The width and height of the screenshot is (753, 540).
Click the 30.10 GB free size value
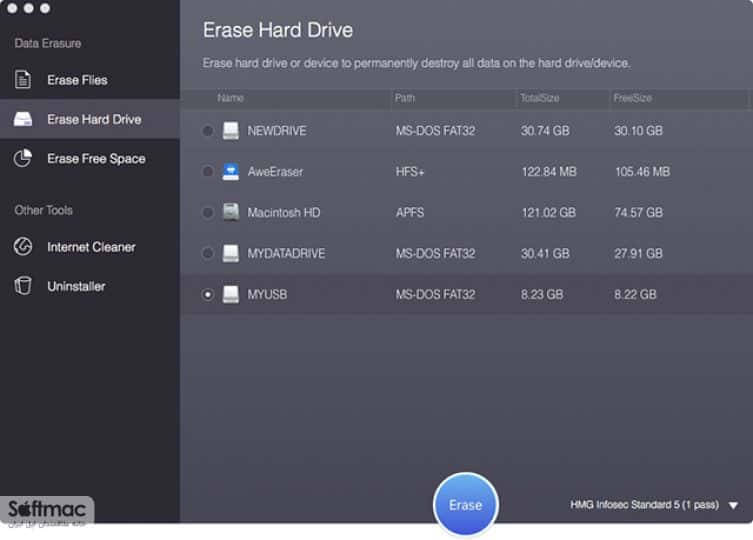(638, 131)
